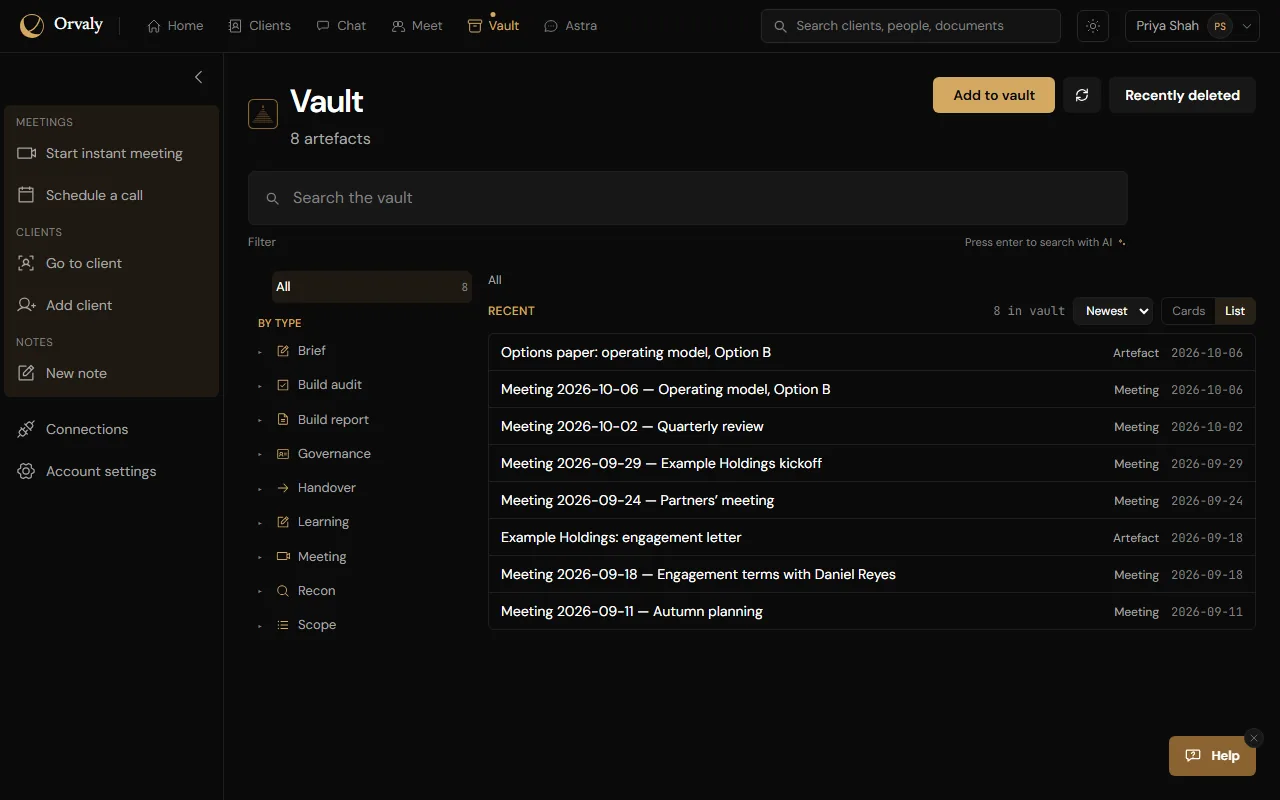Open the Clients nav tab
This screenshot has width=1280, height=800.
(260, 26)
